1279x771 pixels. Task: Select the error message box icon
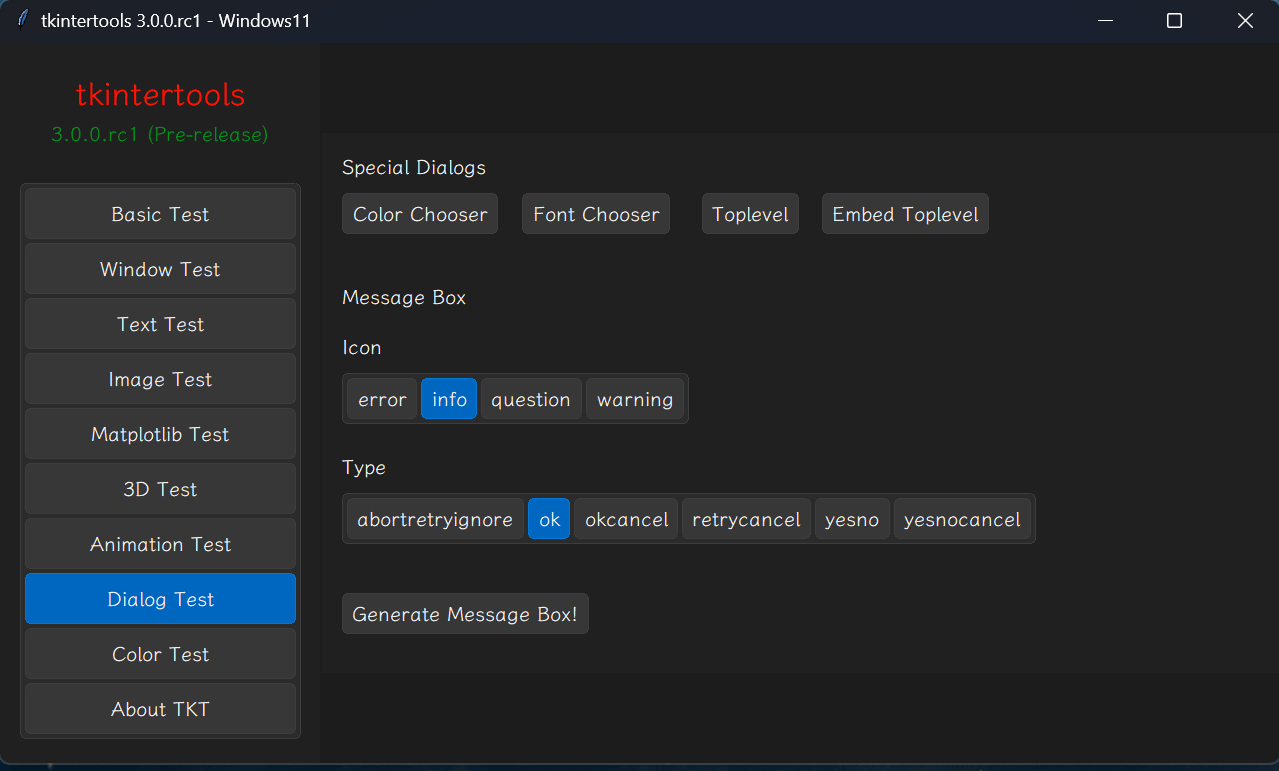click(382, 398)
